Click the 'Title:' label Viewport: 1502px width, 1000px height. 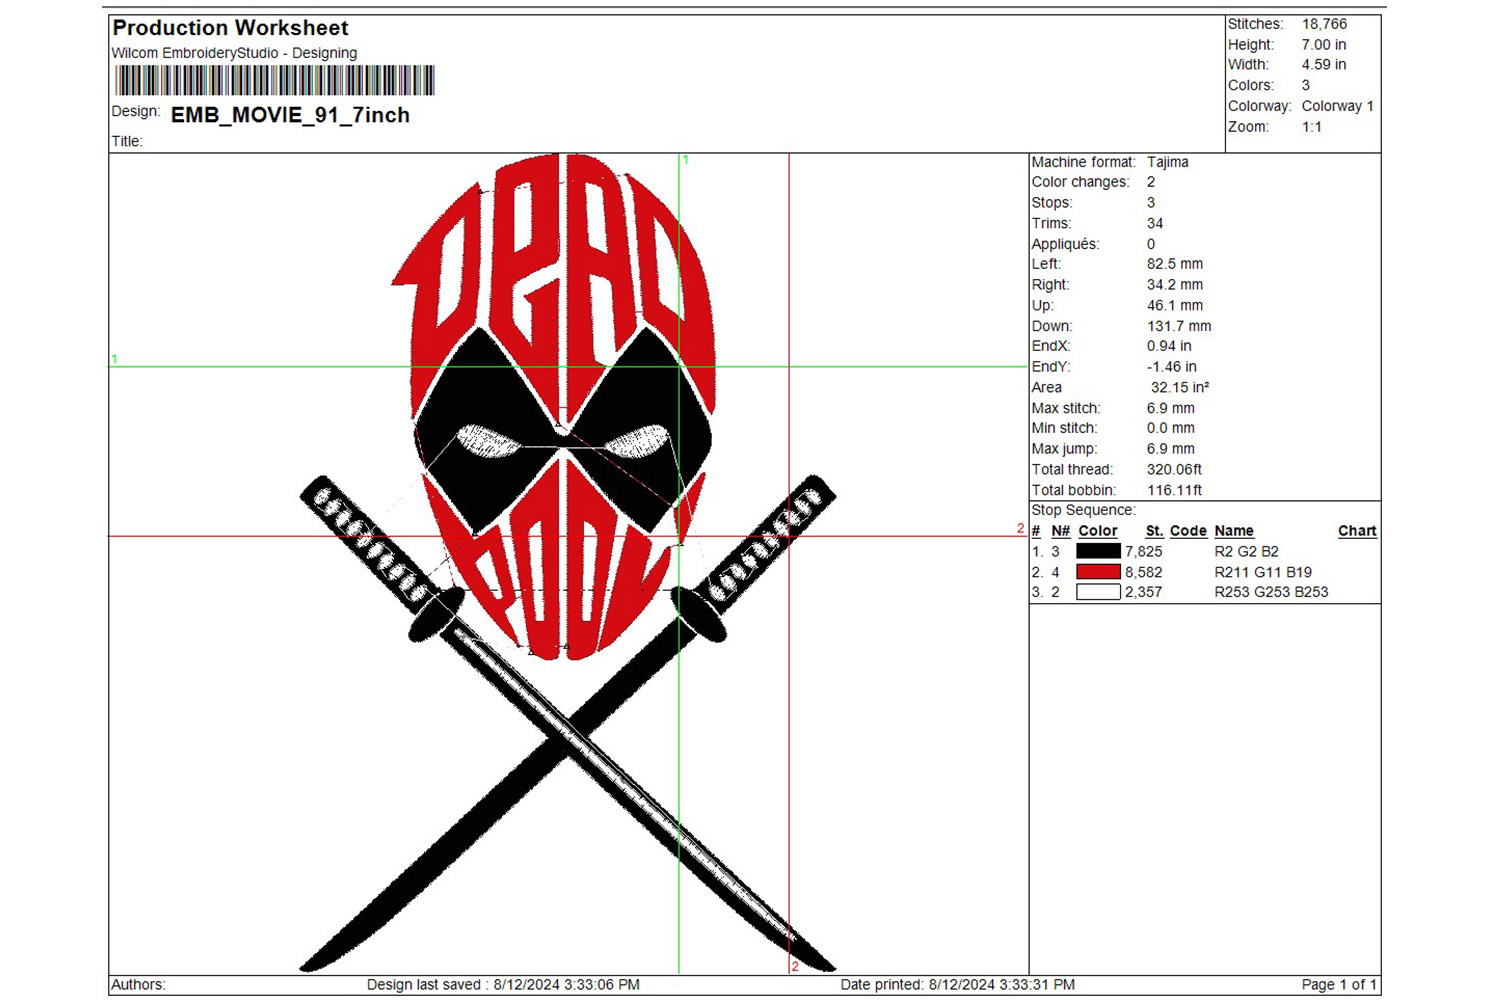click(127, 142)
